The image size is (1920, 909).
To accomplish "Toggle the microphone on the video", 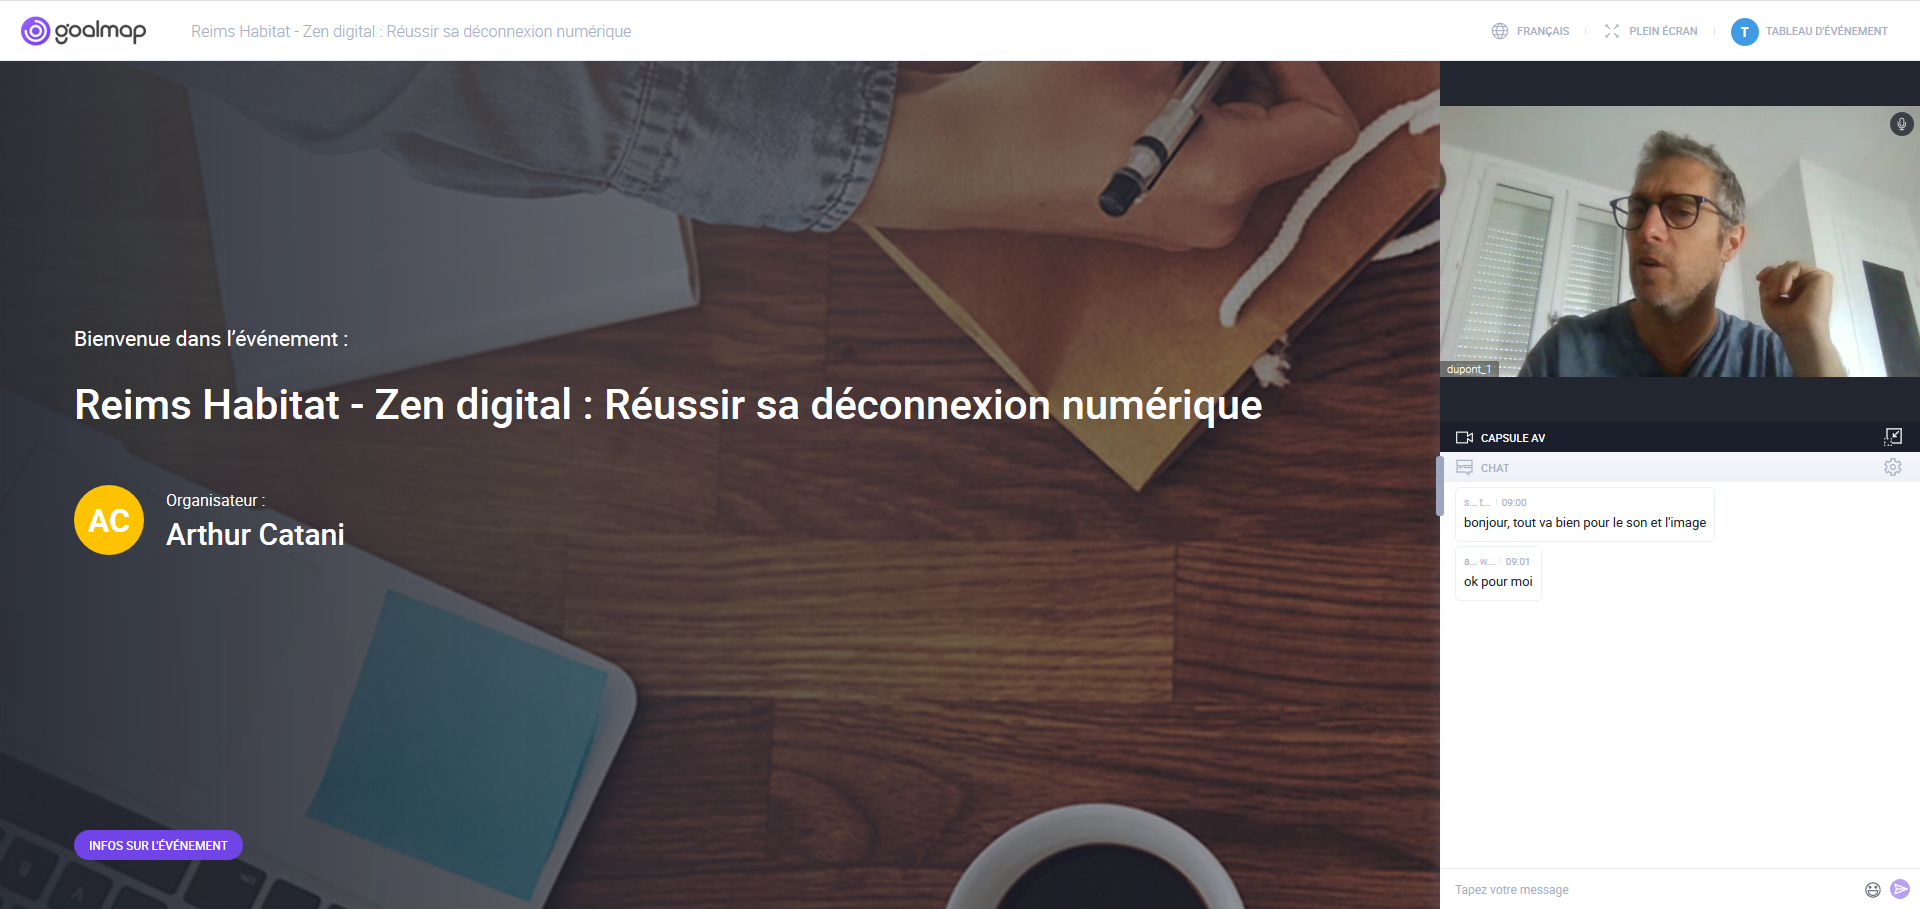I will pyautogui.click(x=1901, y=124).
